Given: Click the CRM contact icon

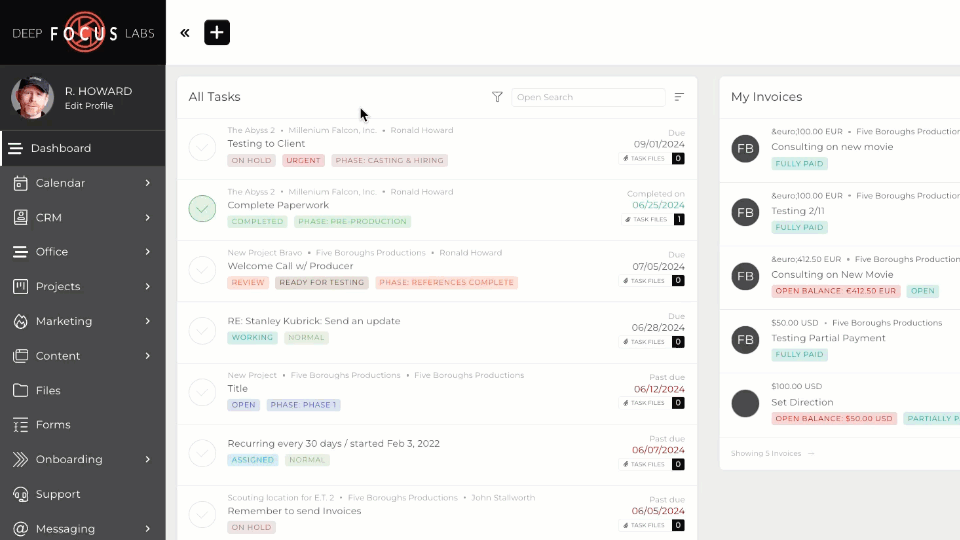Looking at the screenshot, I should (x=20, y=217).
